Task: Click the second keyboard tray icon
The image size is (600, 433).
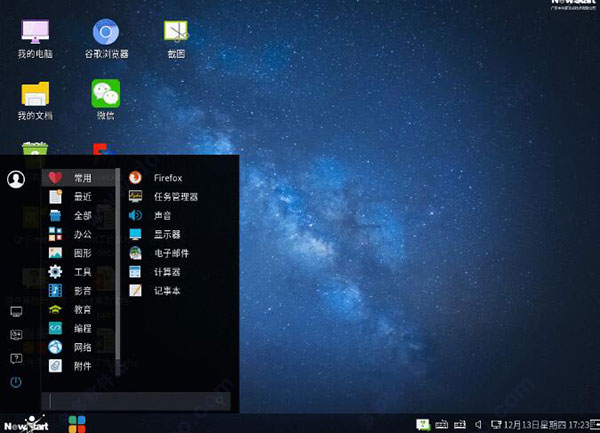Action: point(460,424)
